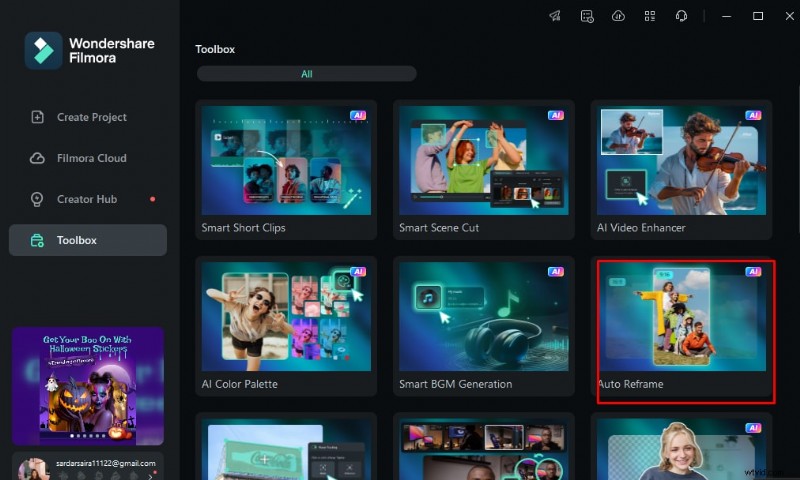Click the sardarsaira11122@gmail.com account email
800x480 pixels.
coord(106,463)
